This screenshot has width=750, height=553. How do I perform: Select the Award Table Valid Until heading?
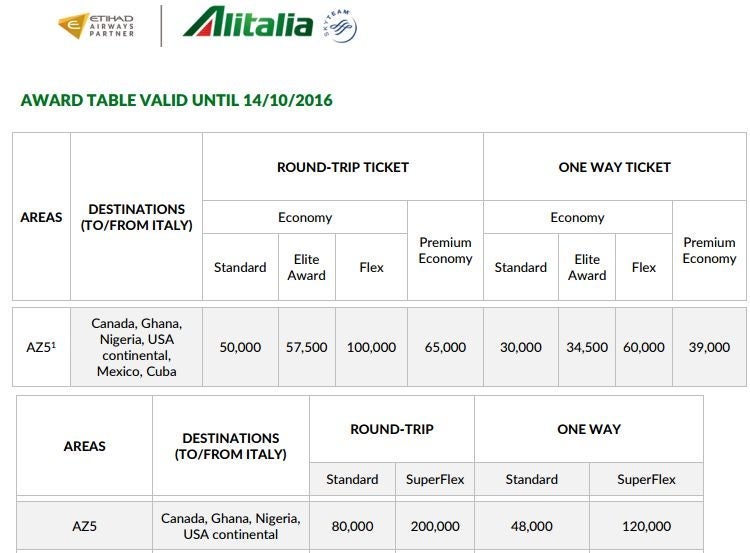(176, 101)
